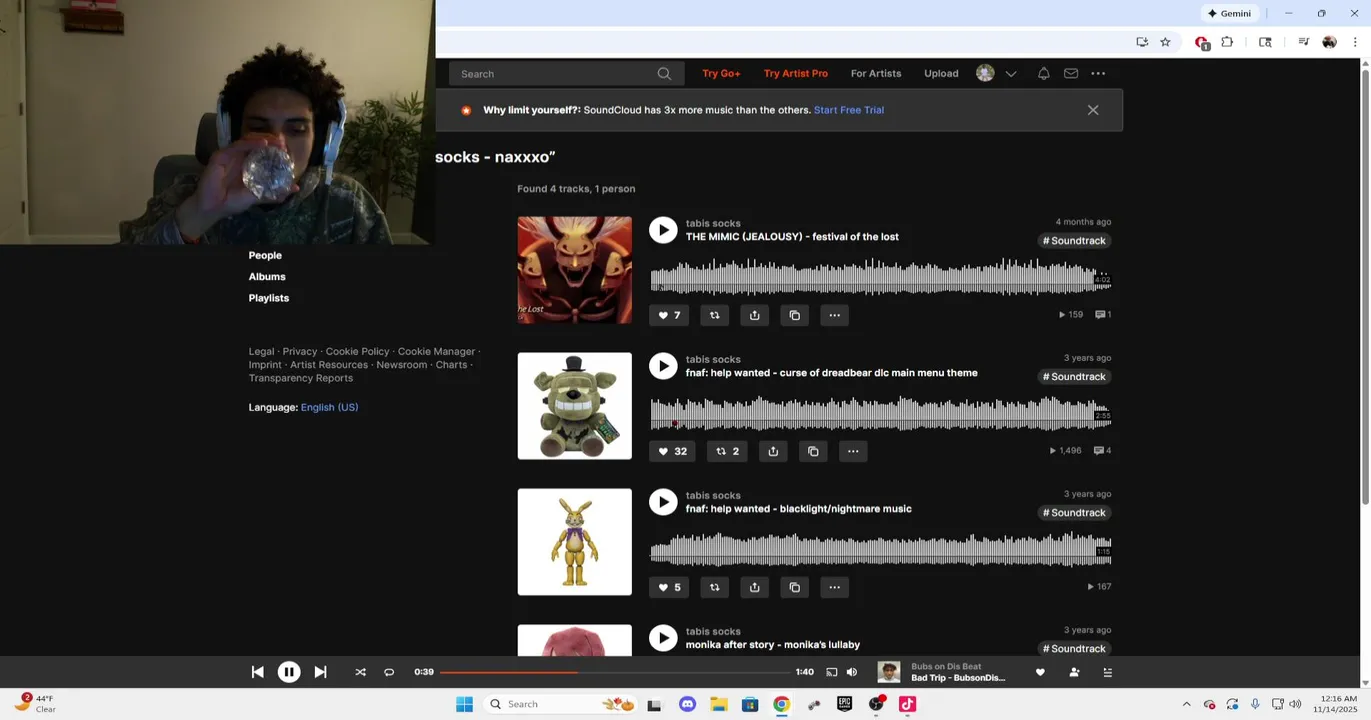Viewport: 1371px width, 720px height.
Task: Open cast to device icon in player
Action: pyautogui.click(x=831, y=673)
